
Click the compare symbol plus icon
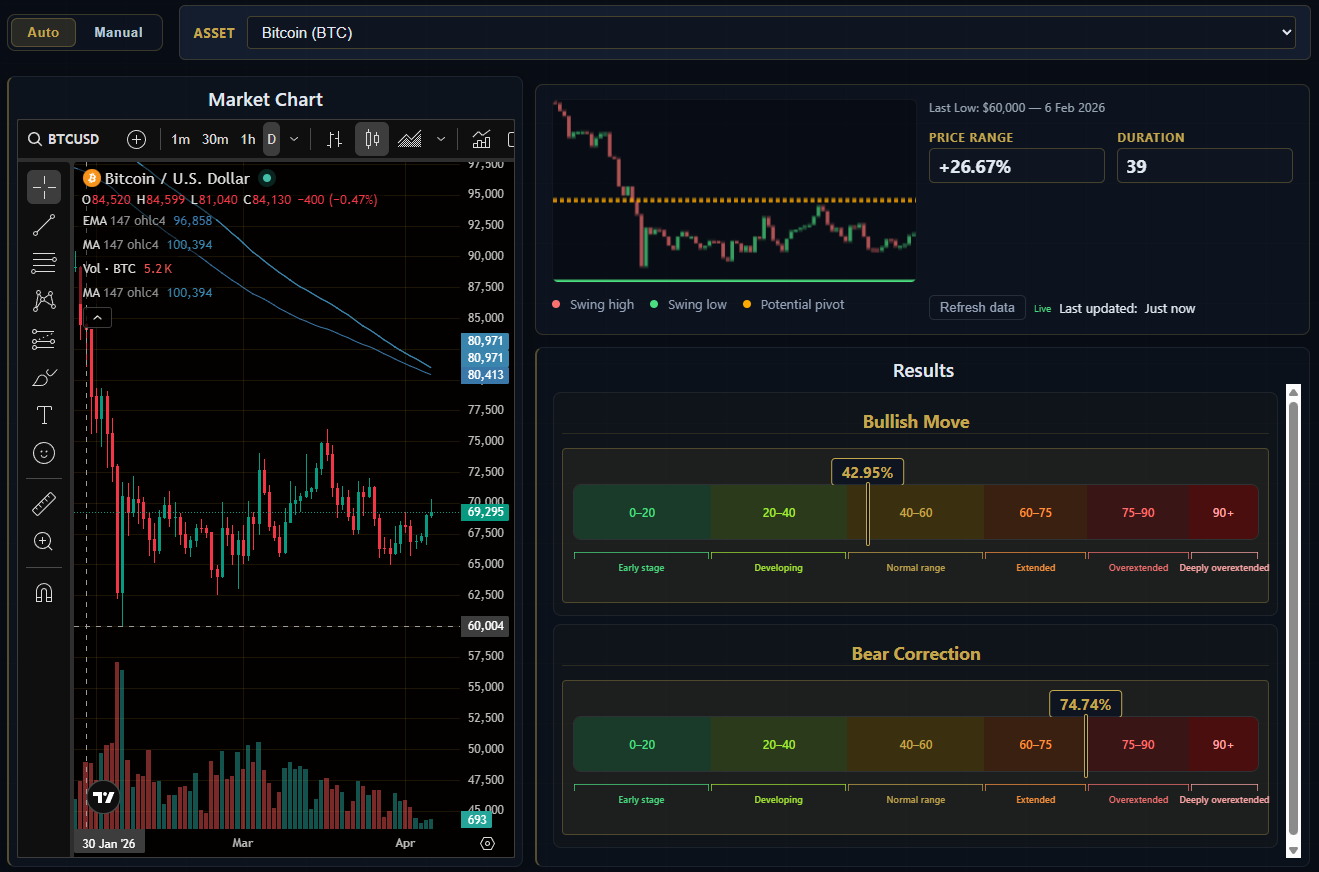(137, 139)
